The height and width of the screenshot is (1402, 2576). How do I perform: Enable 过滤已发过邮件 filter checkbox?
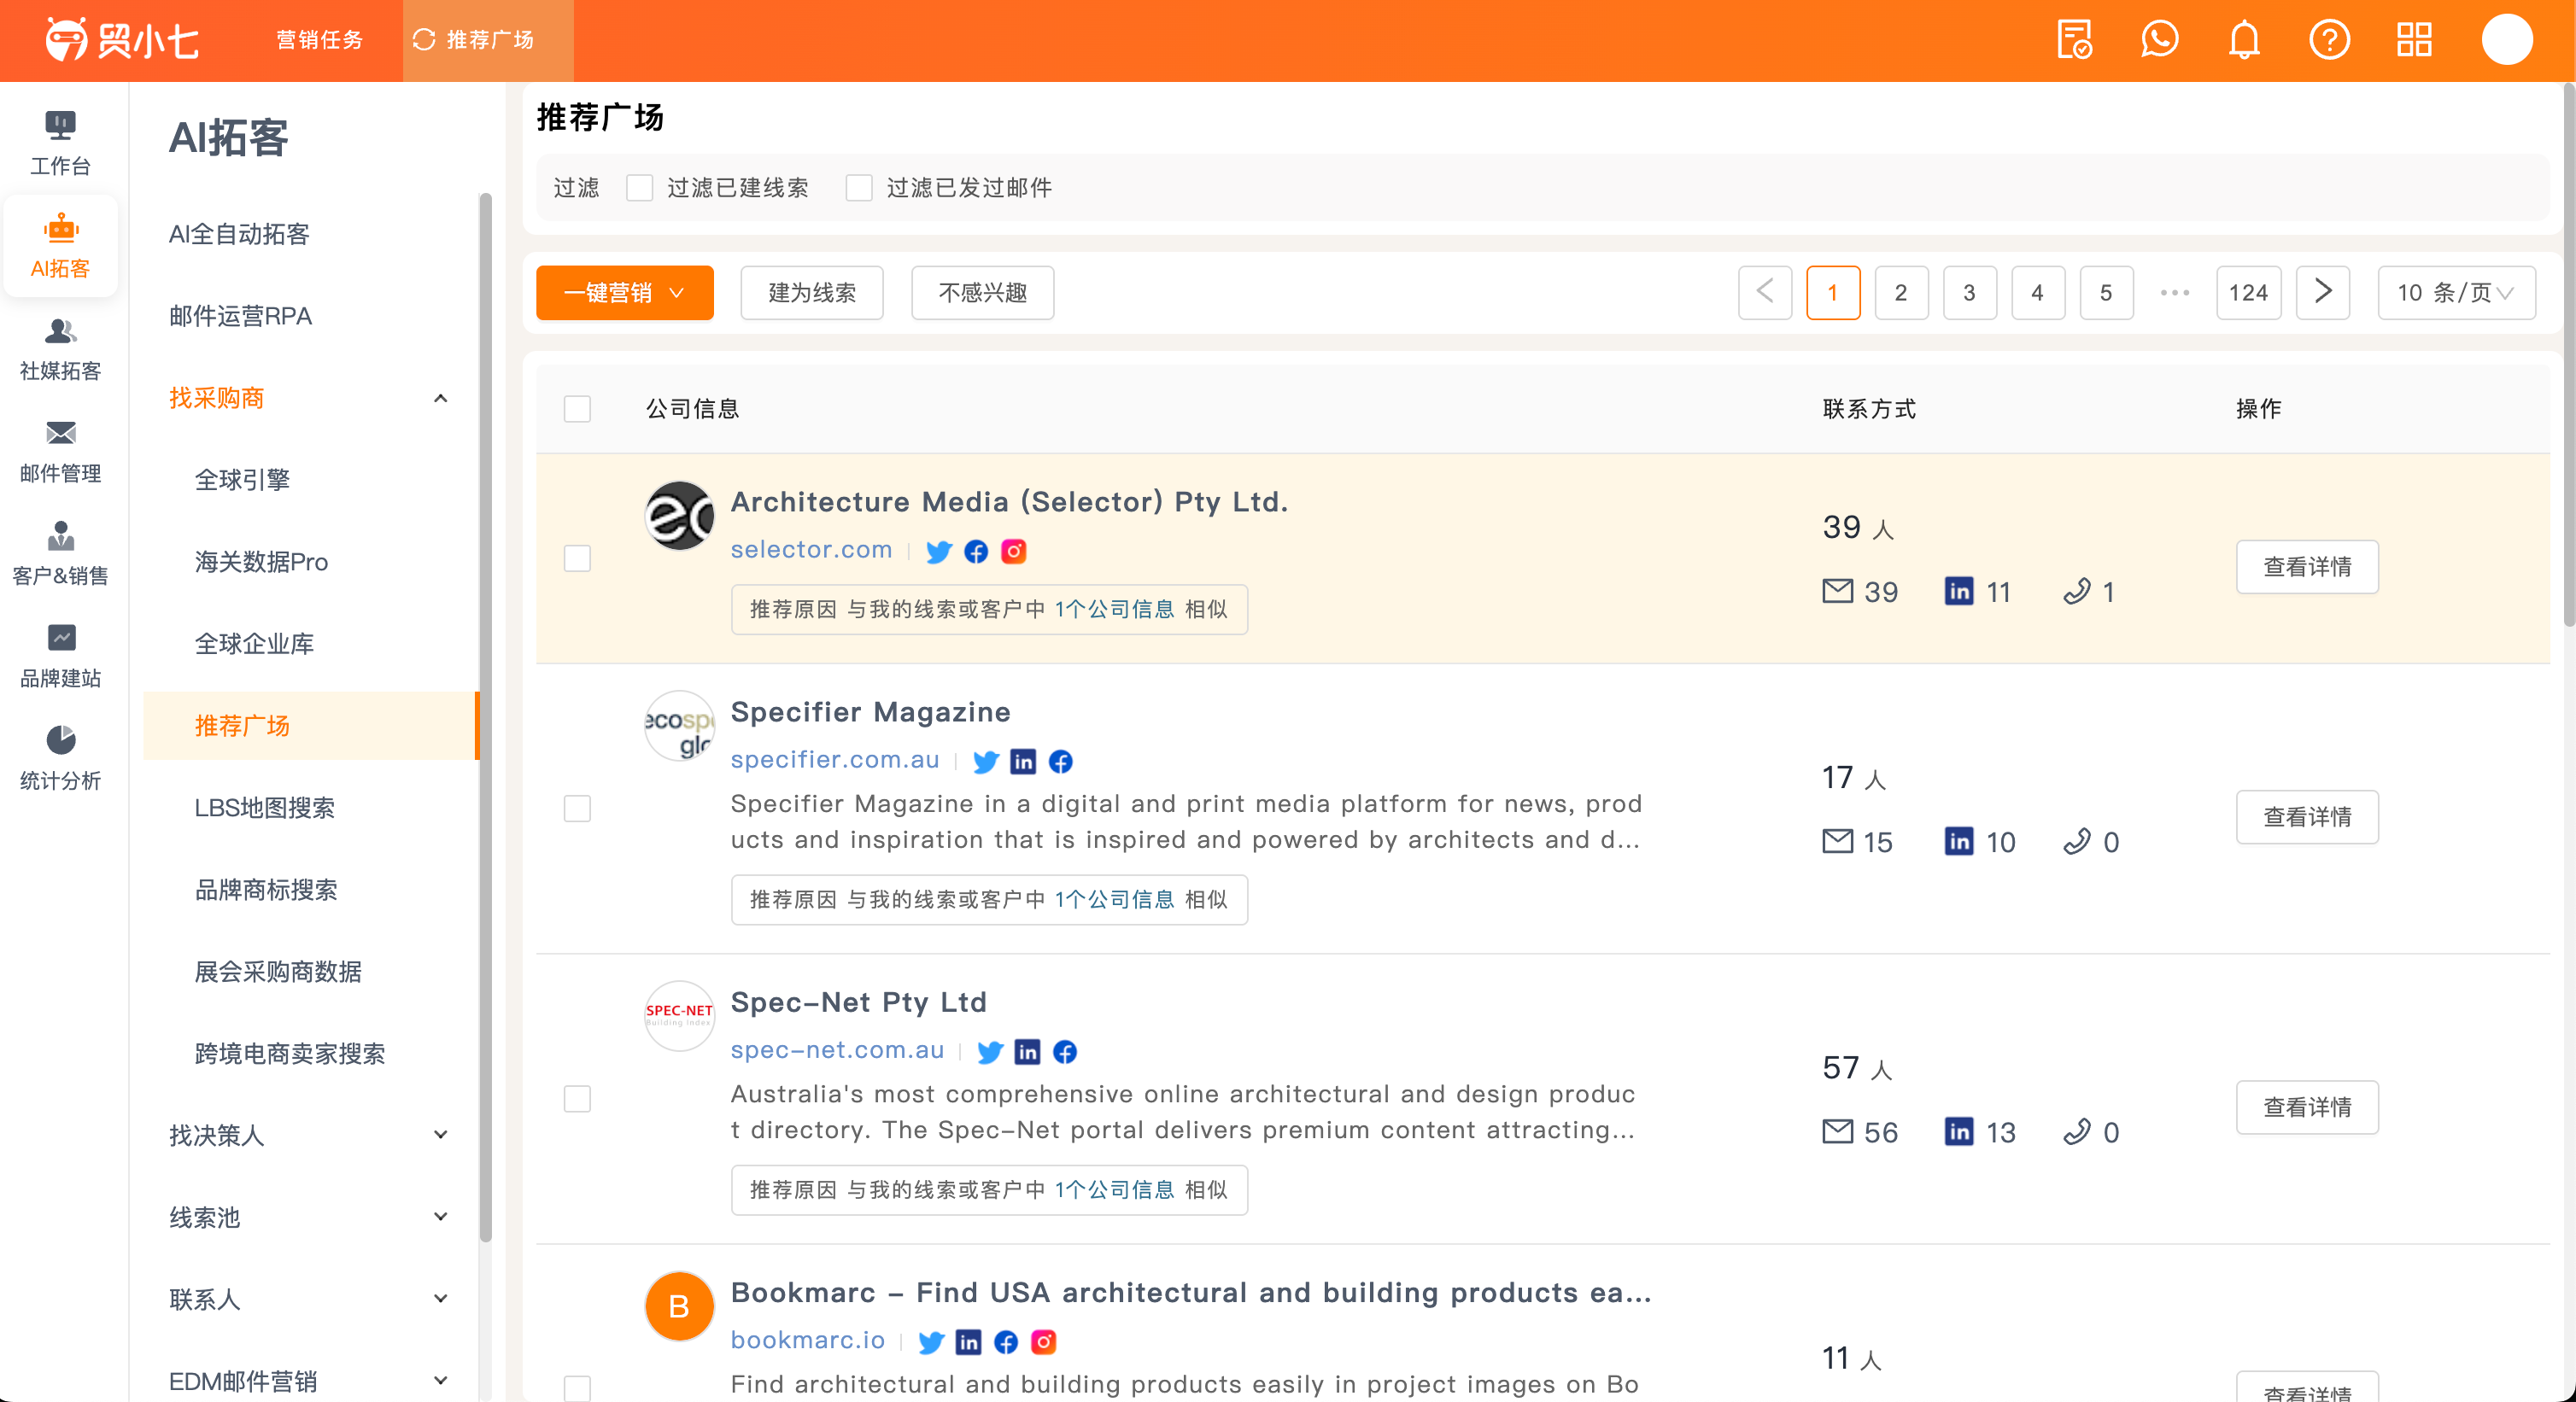click(859, 187)
